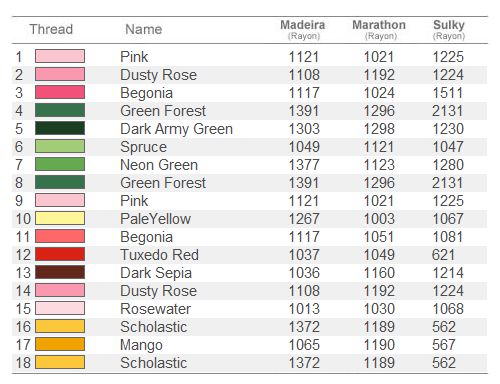The height and width of the screenshot is (384, 500).
Task: Click Madeira value 1377
Action: (304, 165)
